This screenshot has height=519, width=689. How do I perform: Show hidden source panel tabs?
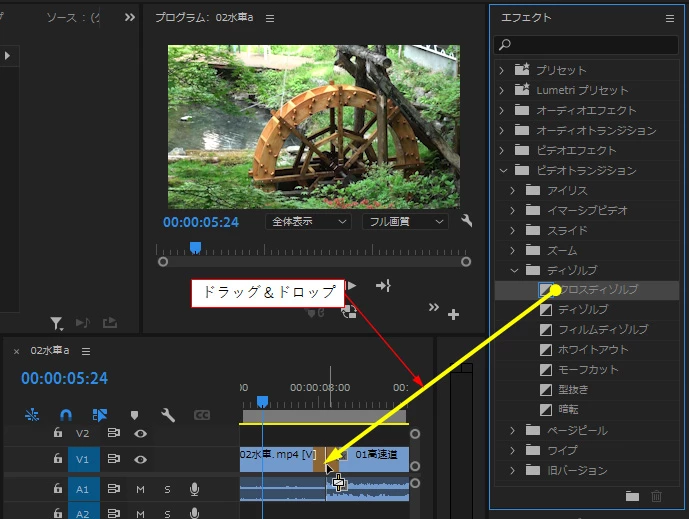click(130, 17)
